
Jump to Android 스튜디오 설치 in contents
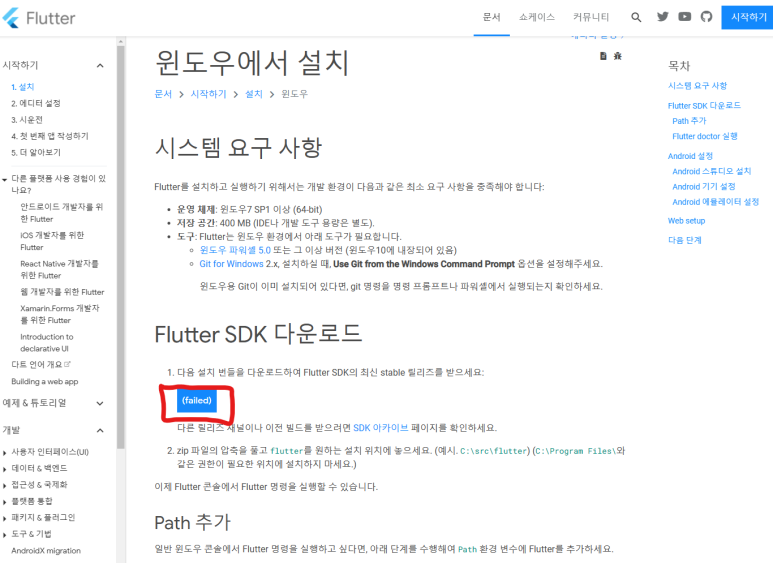pyautogui.click(x=711, y=171)
